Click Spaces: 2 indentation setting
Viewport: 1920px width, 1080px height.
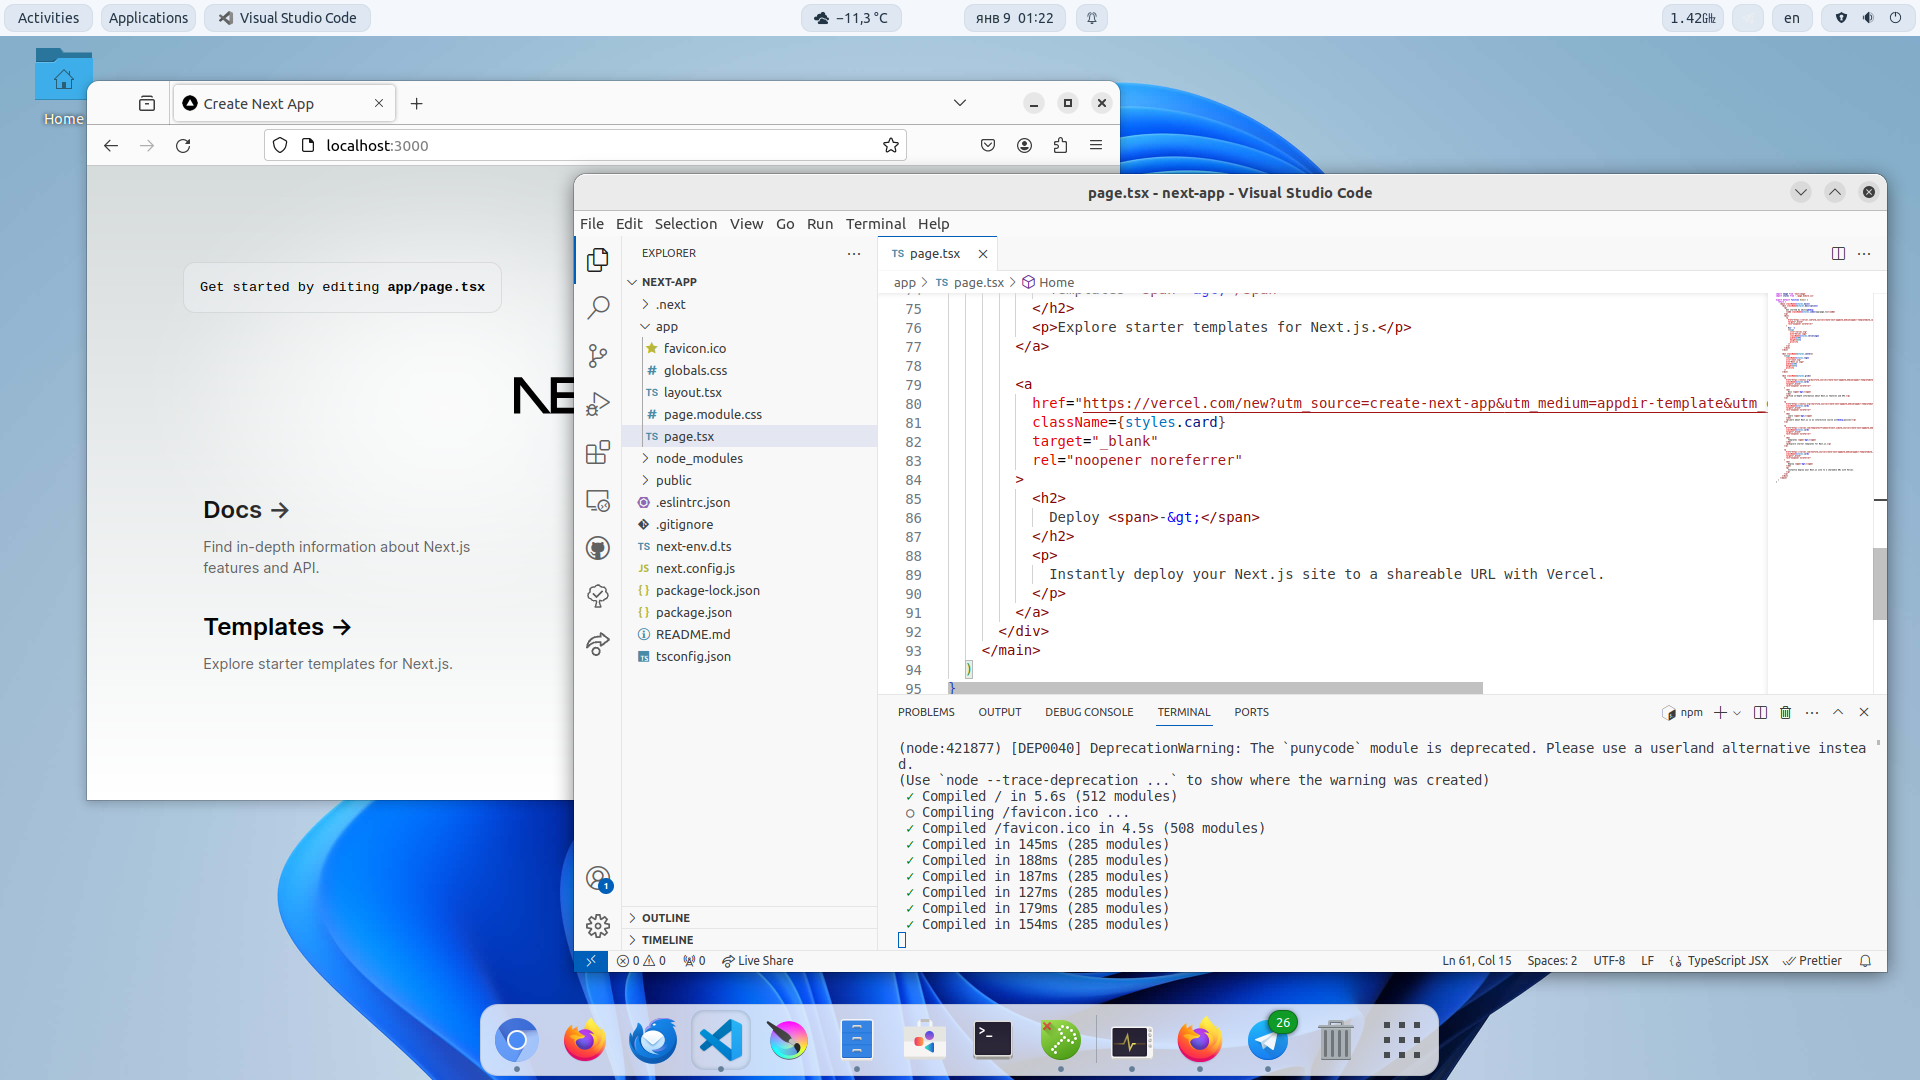pyautogui.click(x=1552, y=961)
